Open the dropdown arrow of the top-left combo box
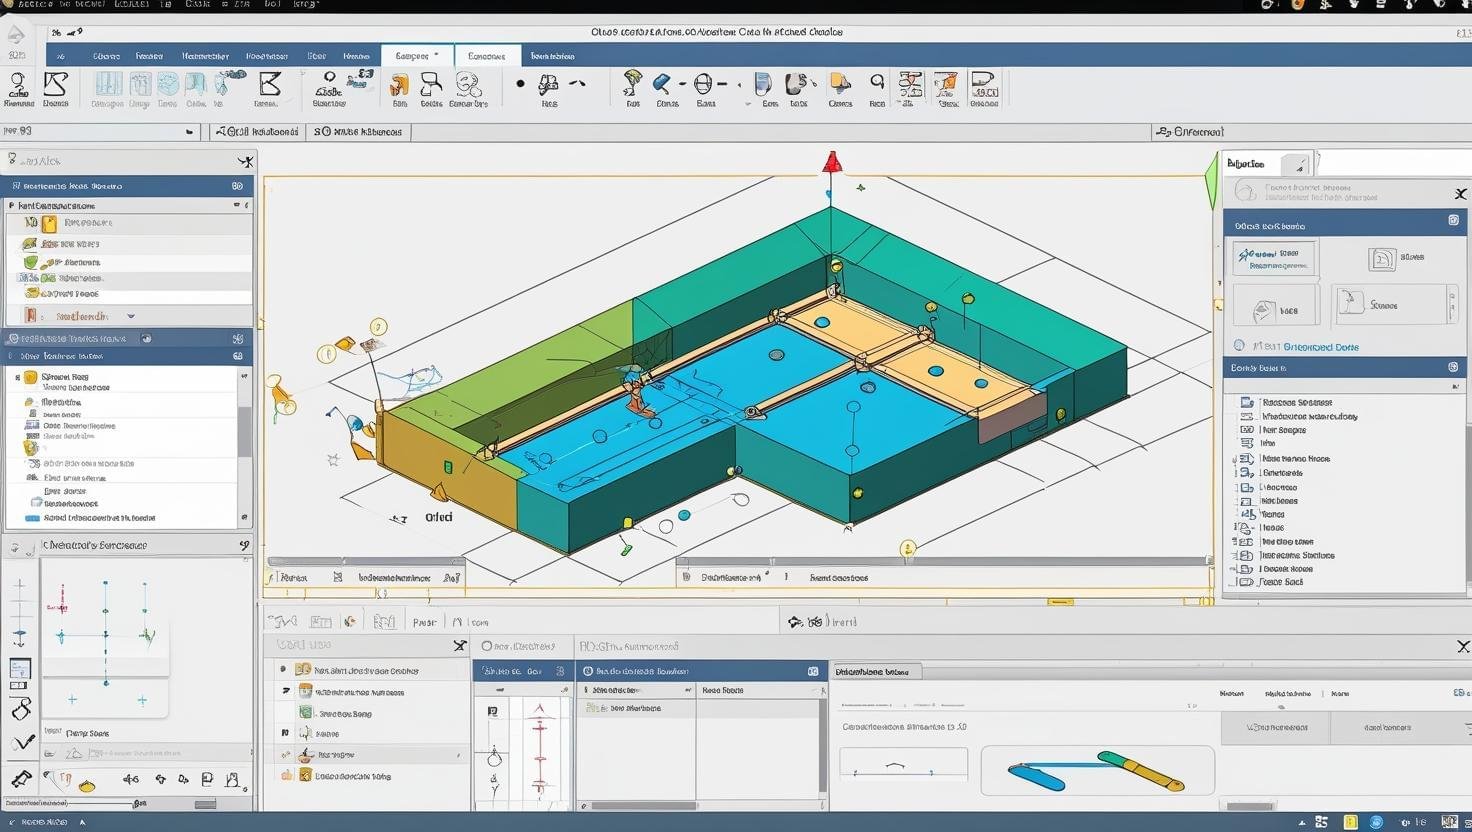 (x=189, y=131)
